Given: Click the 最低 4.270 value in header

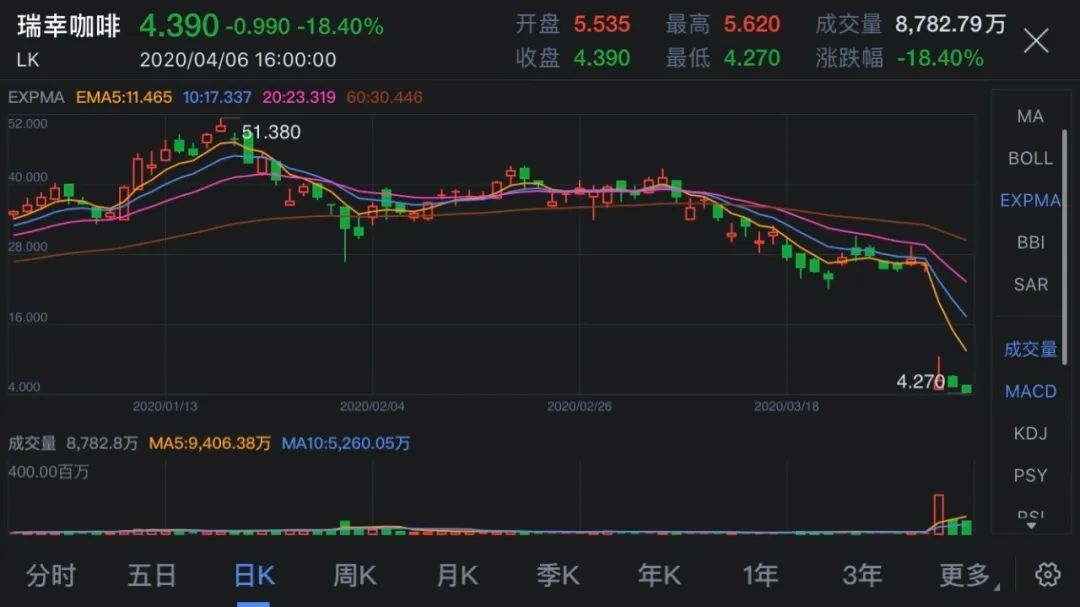Looking at the screenshot, I should [751, 58].
